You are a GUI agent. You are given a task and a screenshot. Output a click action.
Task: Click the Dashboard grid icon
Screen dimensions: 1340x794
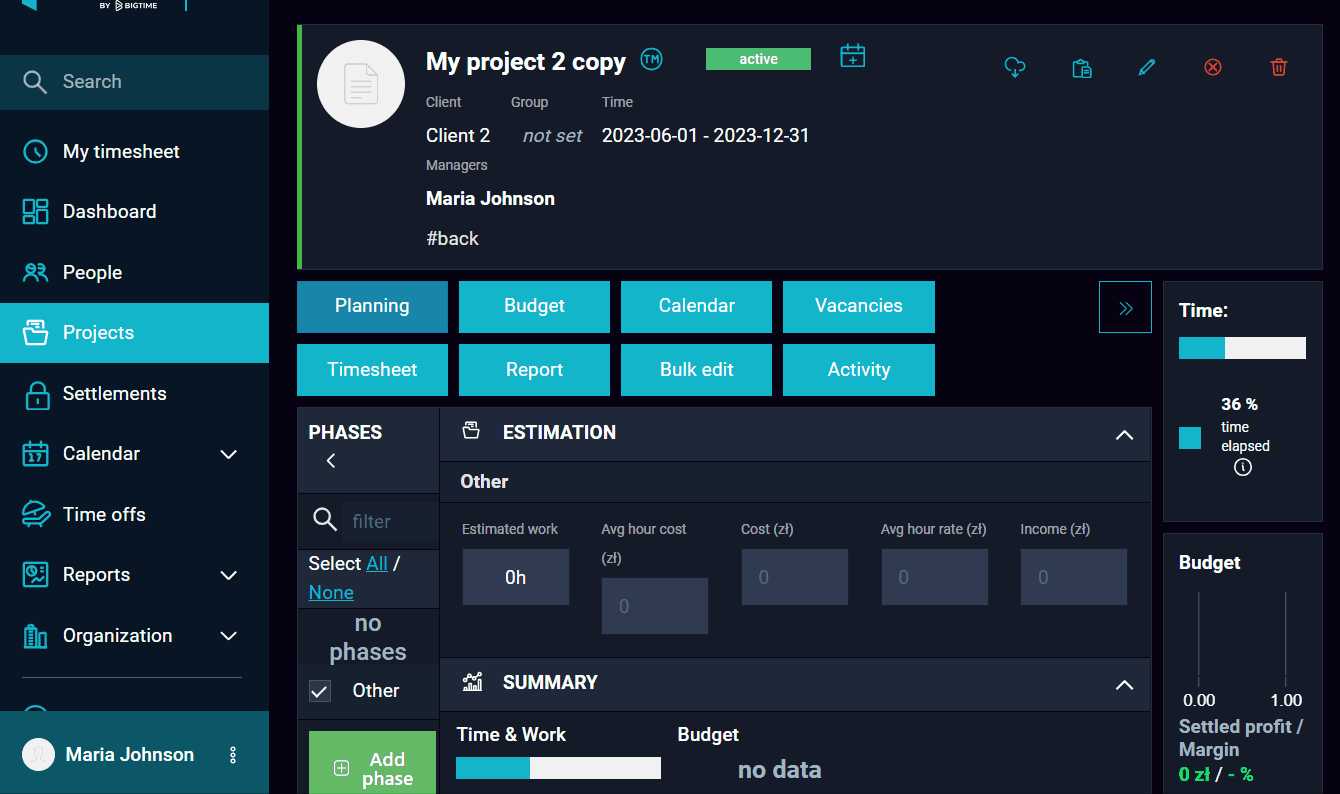pos(35,212)
